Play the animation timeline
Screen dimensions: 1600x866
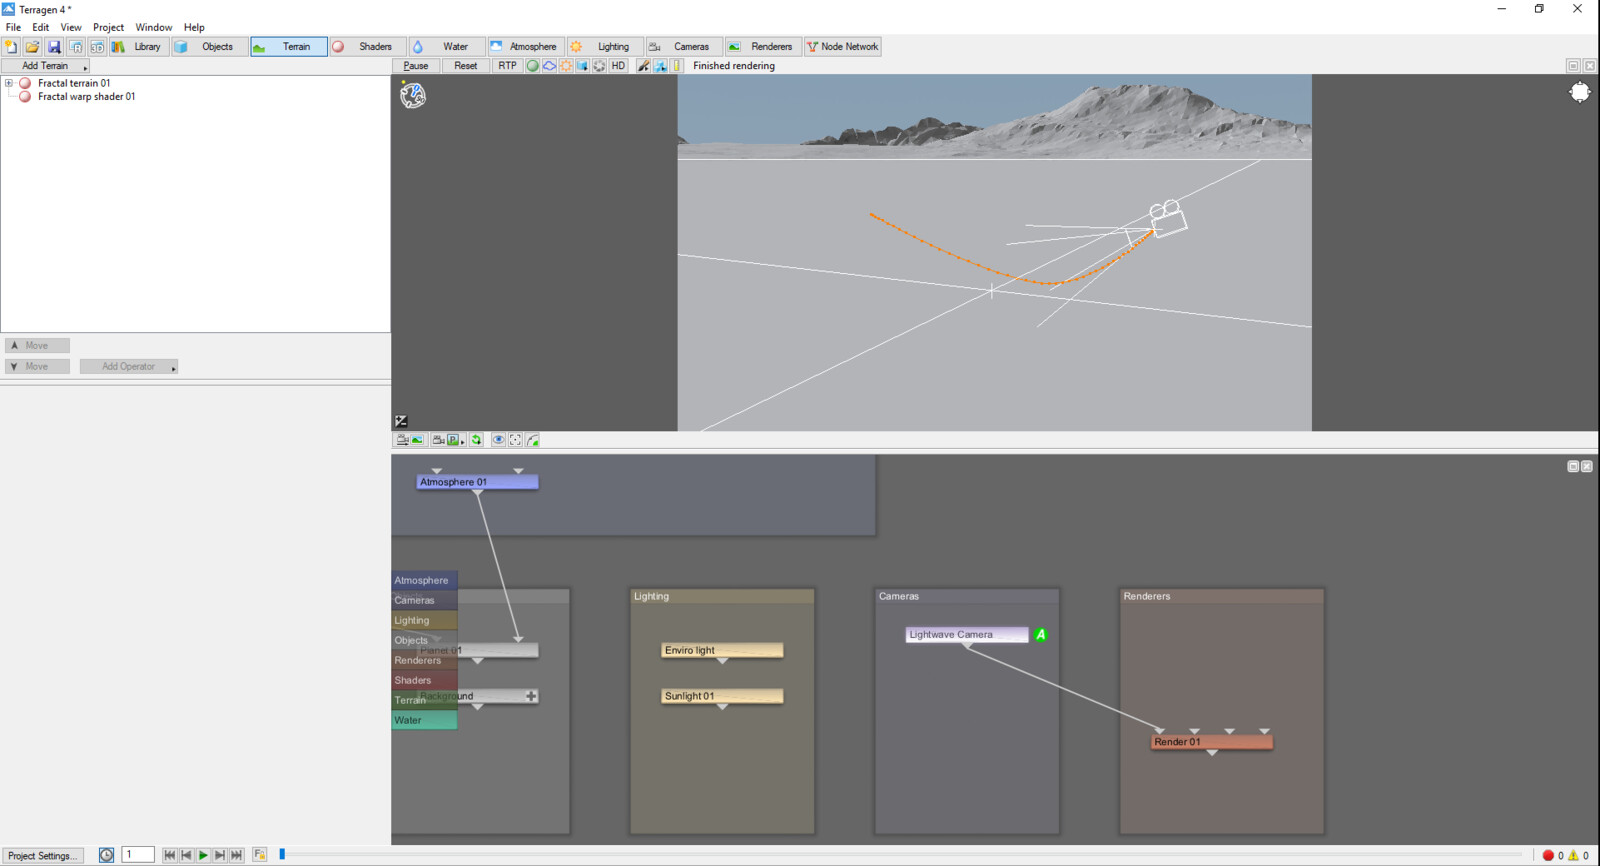click(203, 856)
